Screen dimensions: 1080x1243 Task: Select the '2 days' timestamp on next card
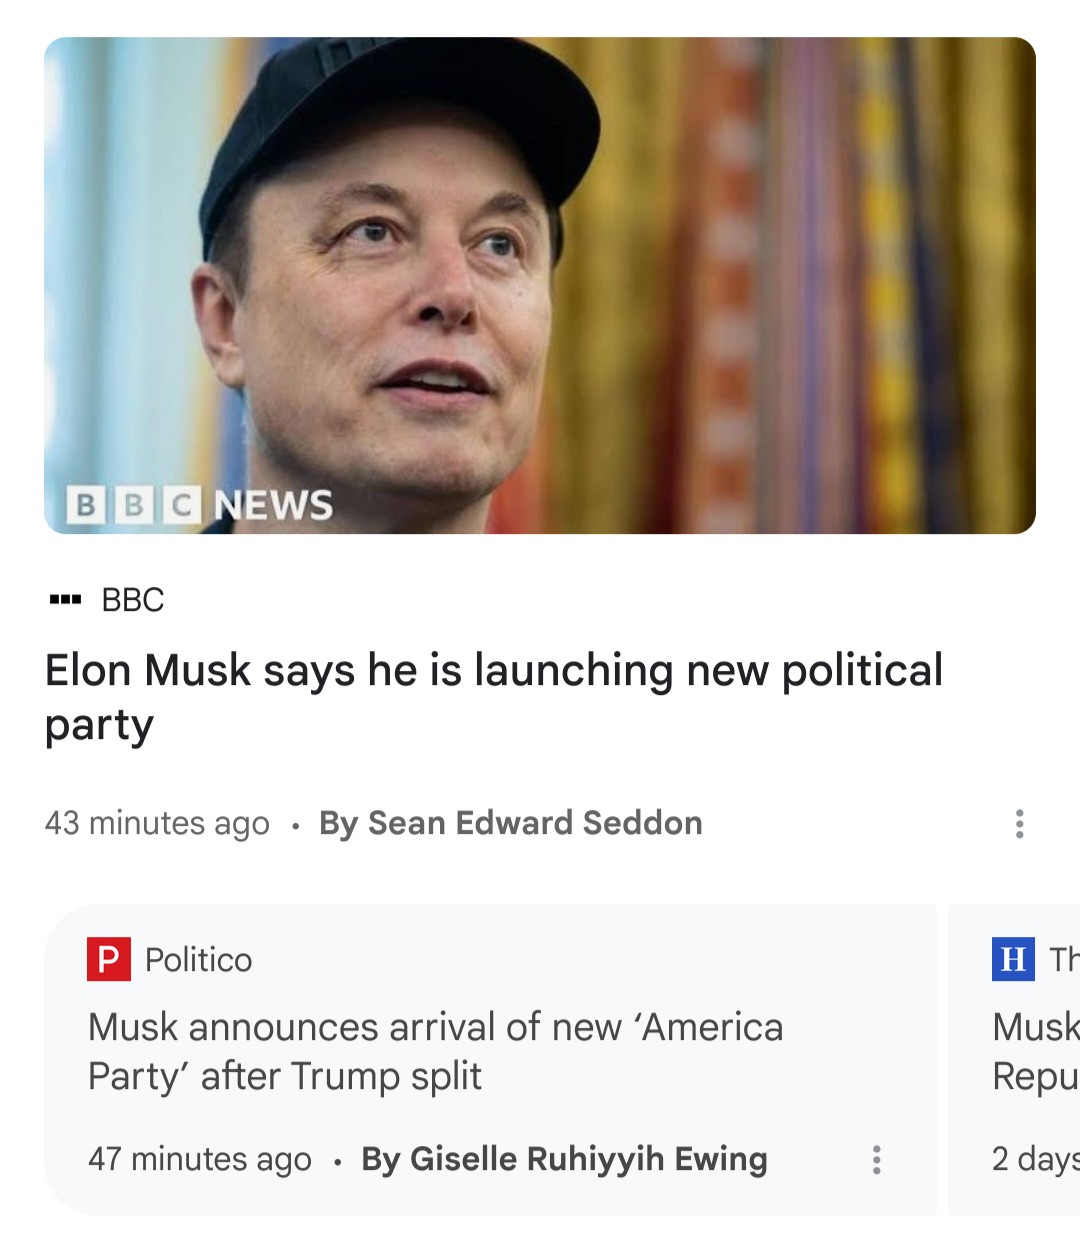[1036, 1159]
